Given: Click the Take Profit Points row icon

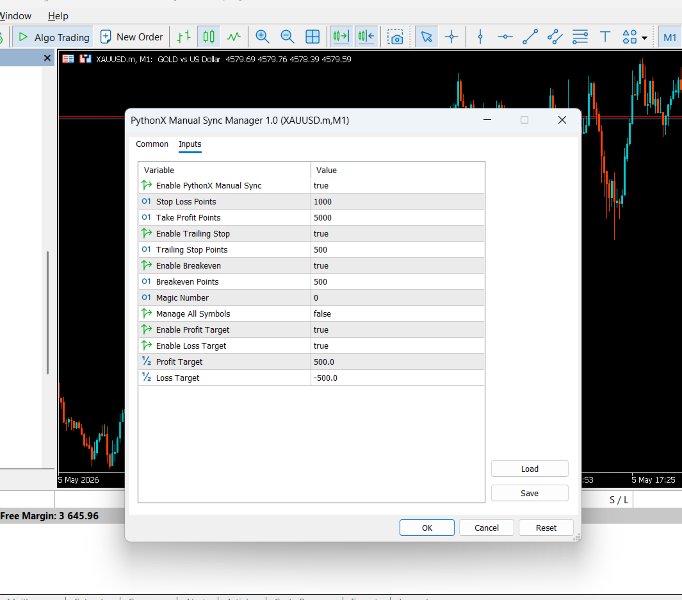Looking at the screenshot, I should 146,218.
